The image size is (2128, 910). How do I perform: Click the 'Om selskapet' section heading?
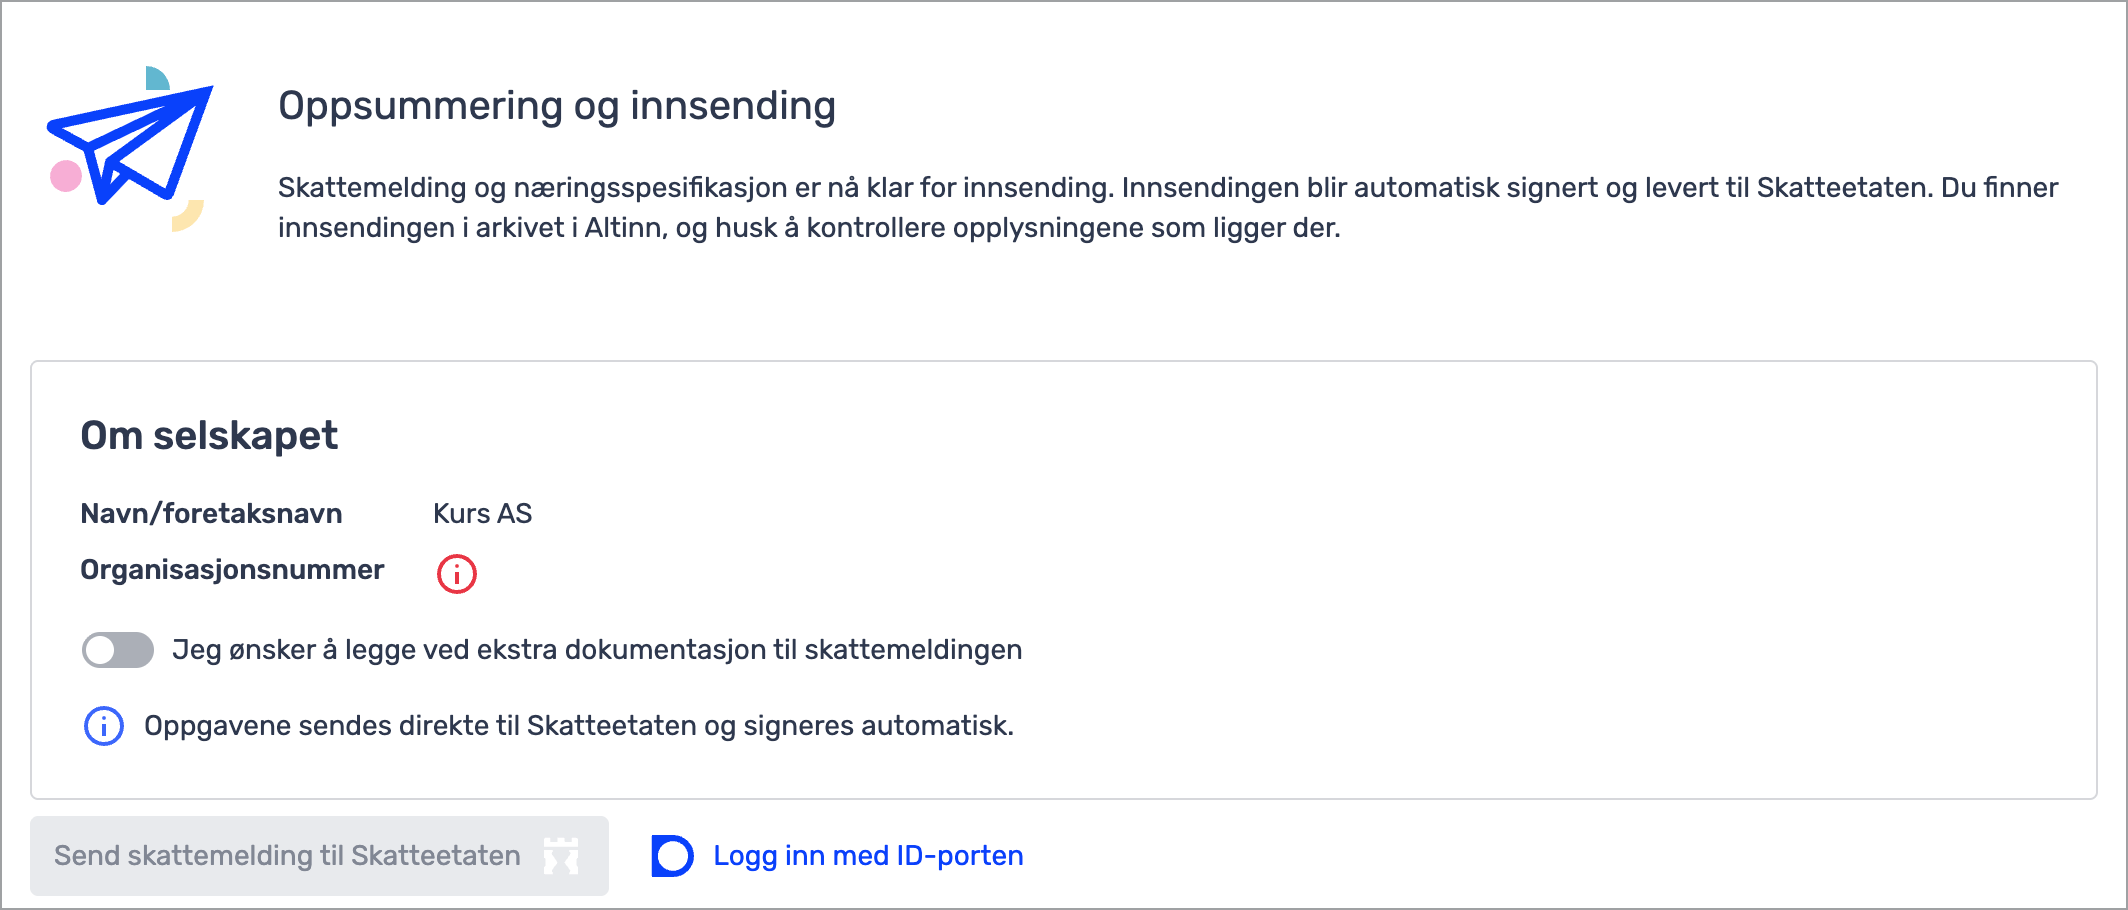209,436
